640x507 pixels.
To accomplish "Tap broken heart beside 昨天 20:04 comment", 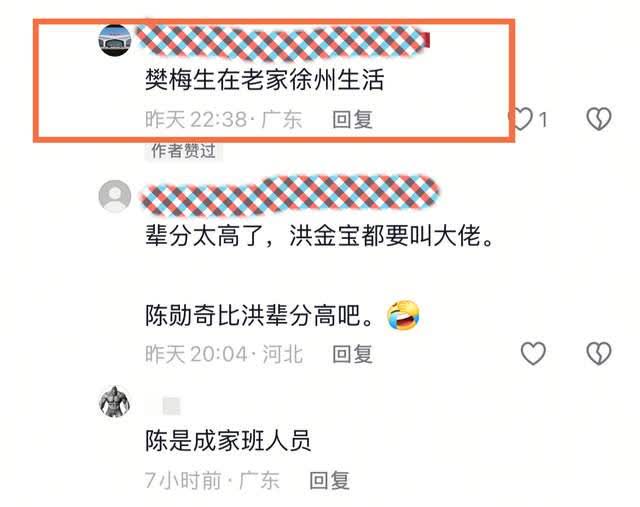I will [x=599, y=353].
